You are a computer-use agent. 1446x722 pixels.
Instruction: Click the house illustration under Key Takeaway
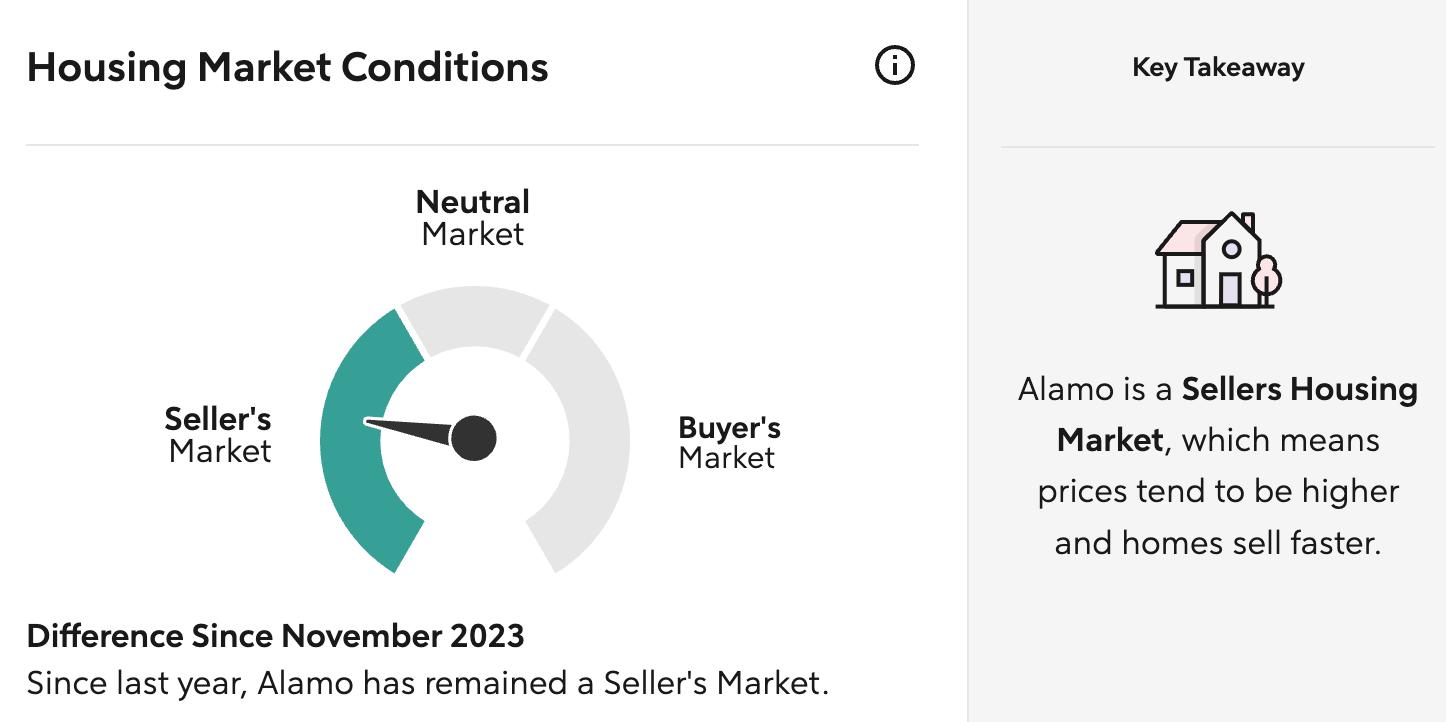point(1217,261)
